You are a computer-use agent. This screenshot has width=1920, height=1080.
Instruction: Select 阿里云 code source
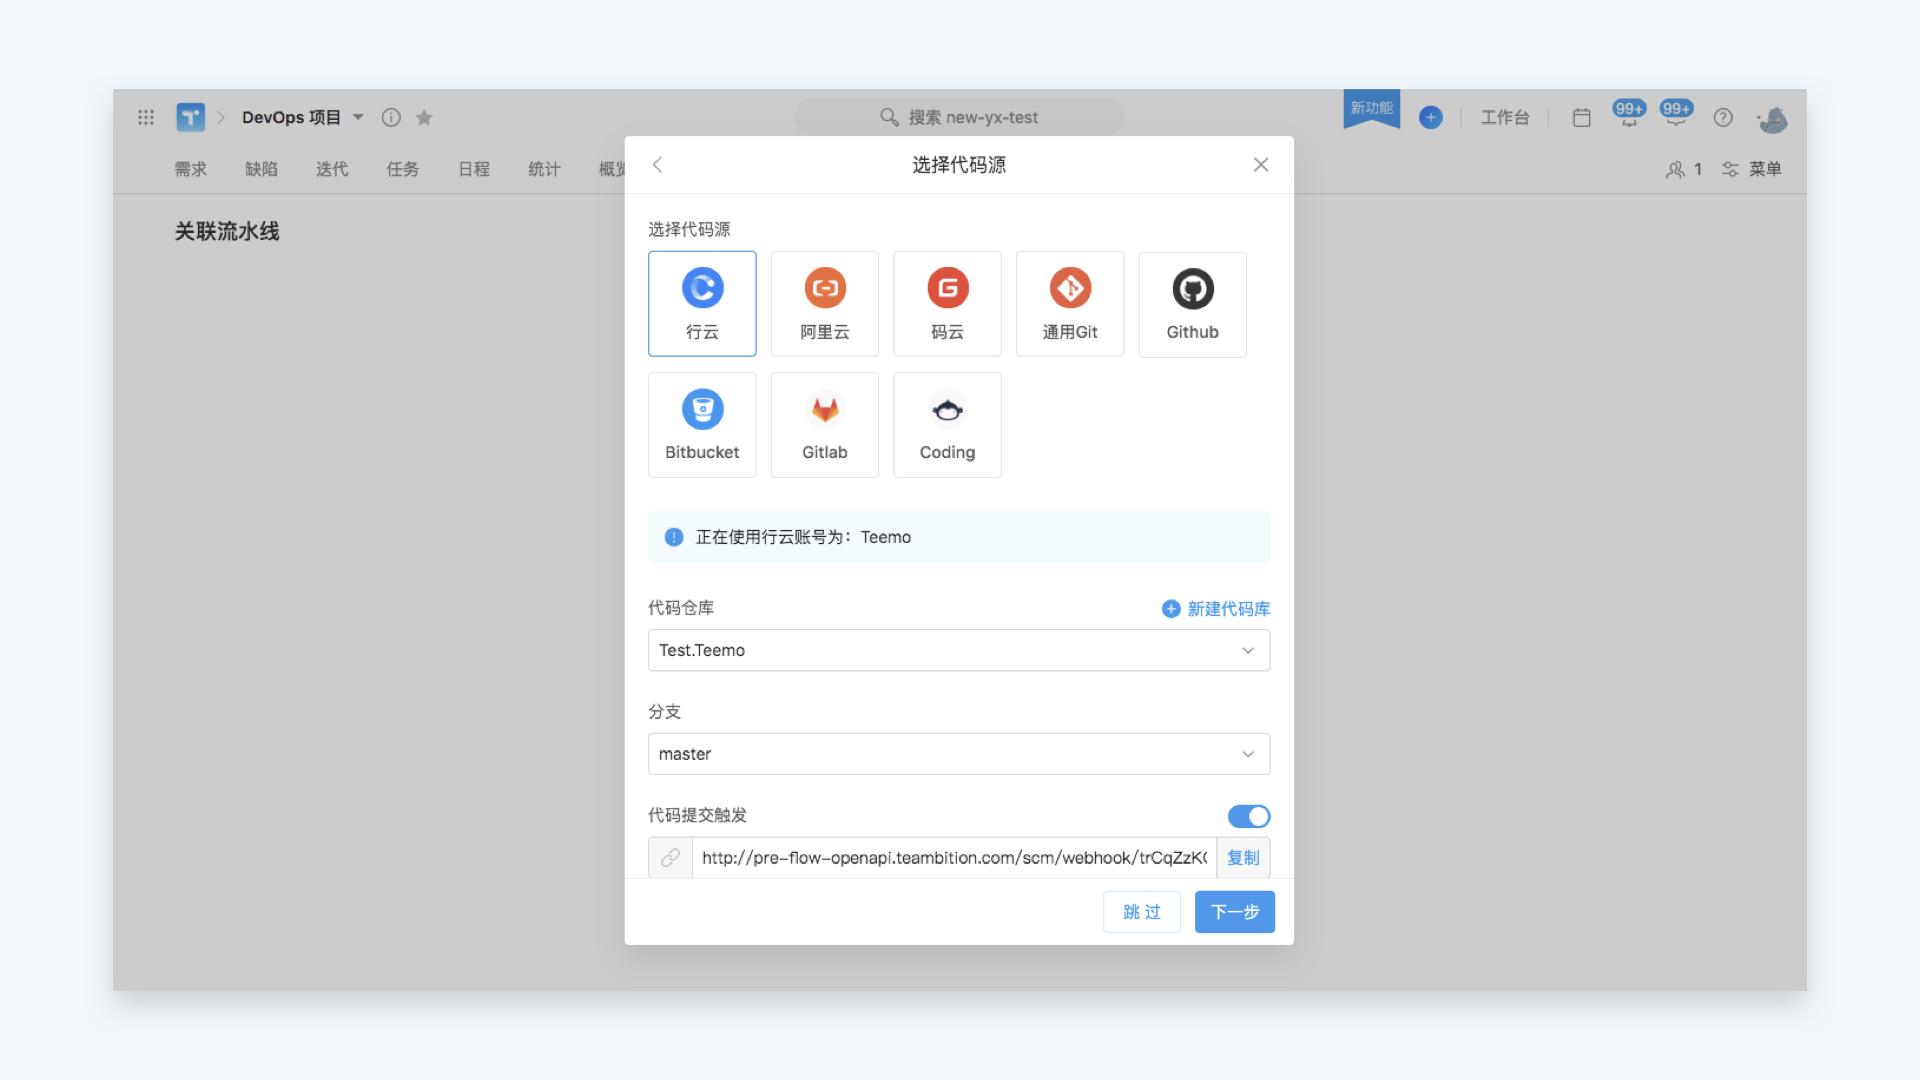click(x=825, y=304)
